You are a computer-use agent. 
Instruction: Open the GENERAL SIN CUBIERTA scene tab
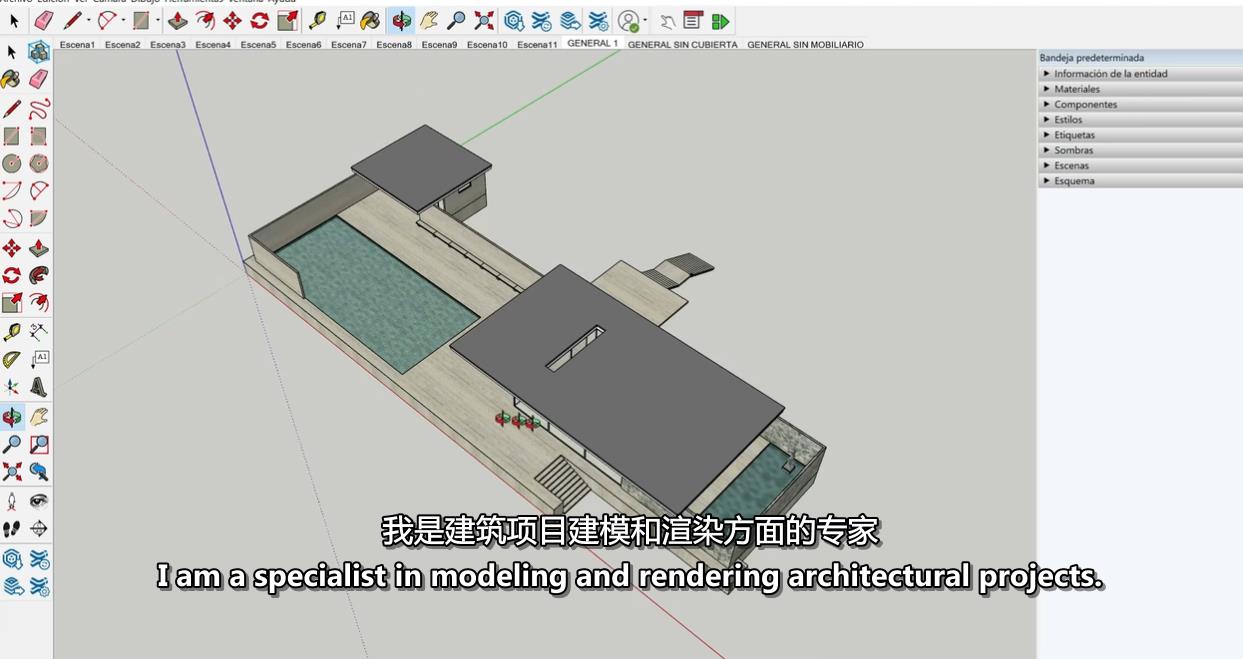coord(683,45)
